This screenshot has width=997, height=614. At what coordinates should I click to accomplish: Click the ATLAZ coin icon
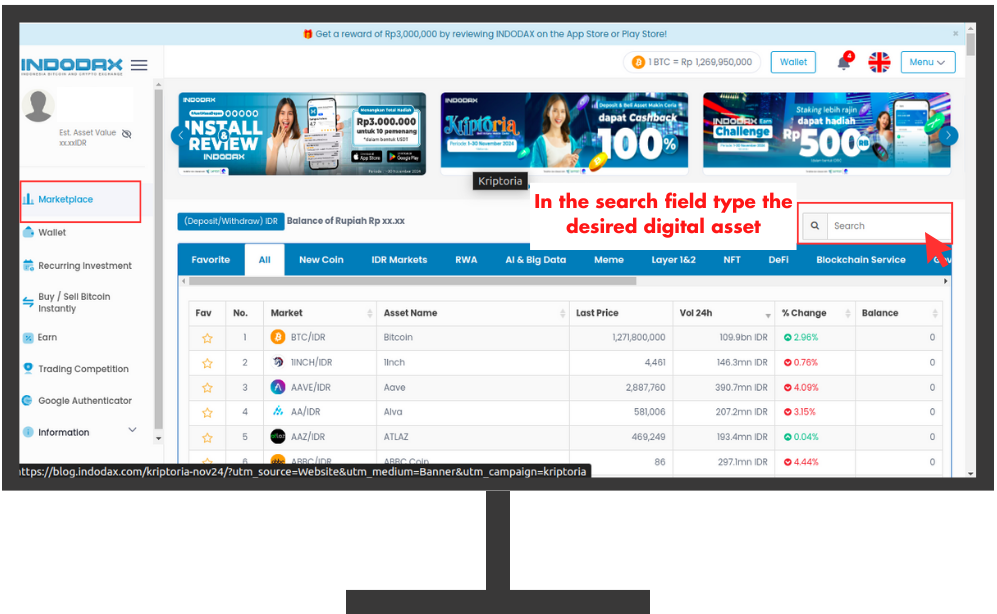(x=278, y=436)
